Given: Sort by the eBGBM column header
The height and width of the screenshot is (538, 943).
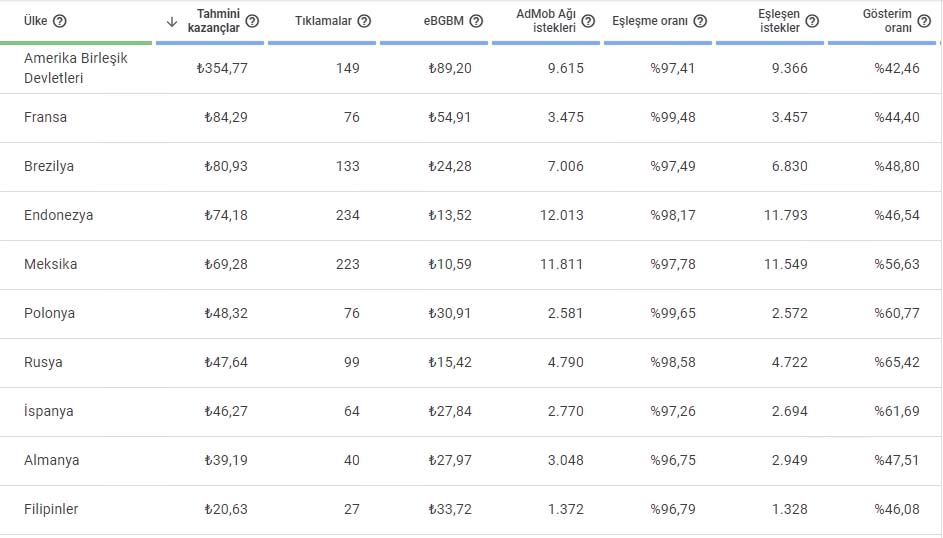Looking at the screenshot, I should (444, 21).
